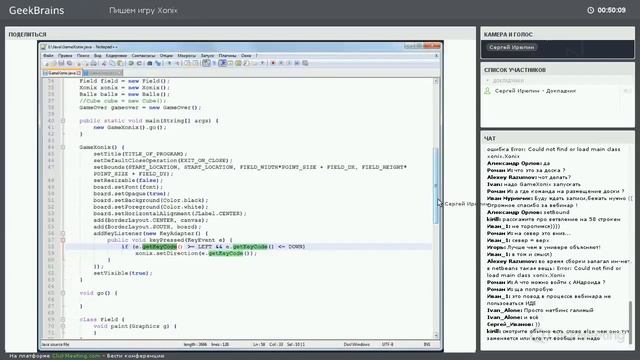
Task: Open the Replace toolbar icon
Action: click(x=158, y=63)
